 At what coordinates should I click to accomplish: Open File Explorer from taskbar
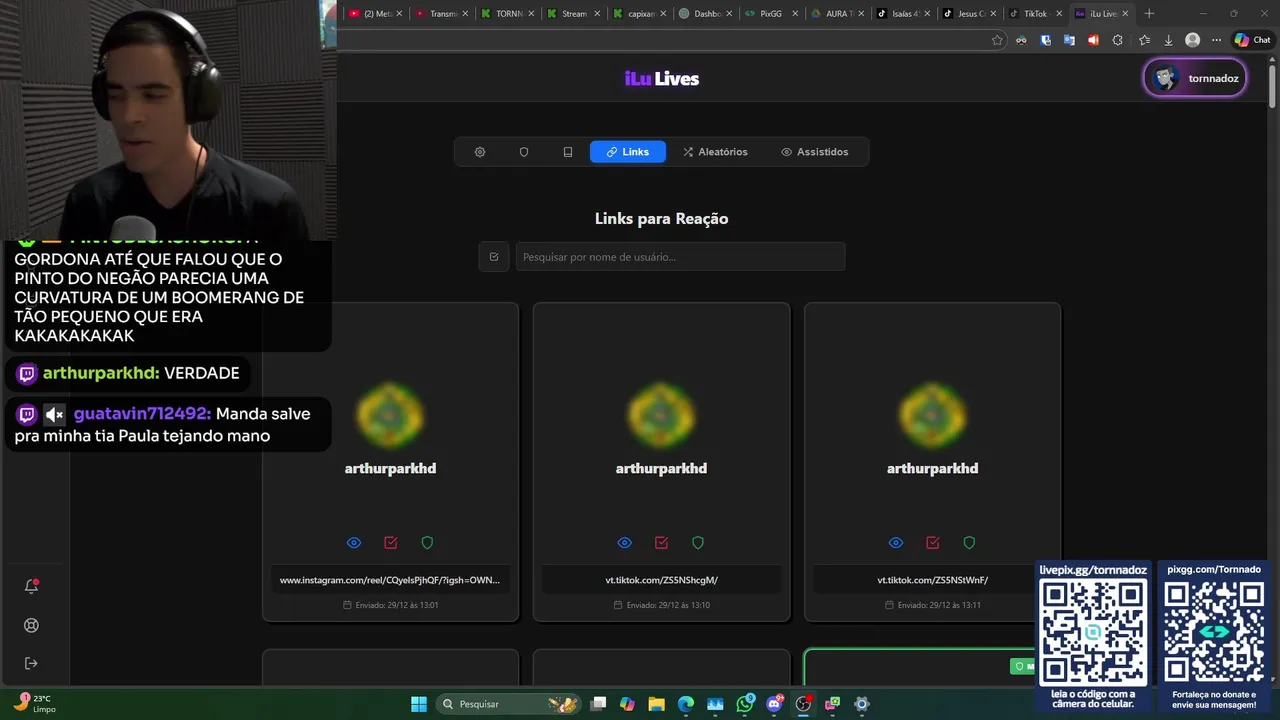[x=656, y=704]
